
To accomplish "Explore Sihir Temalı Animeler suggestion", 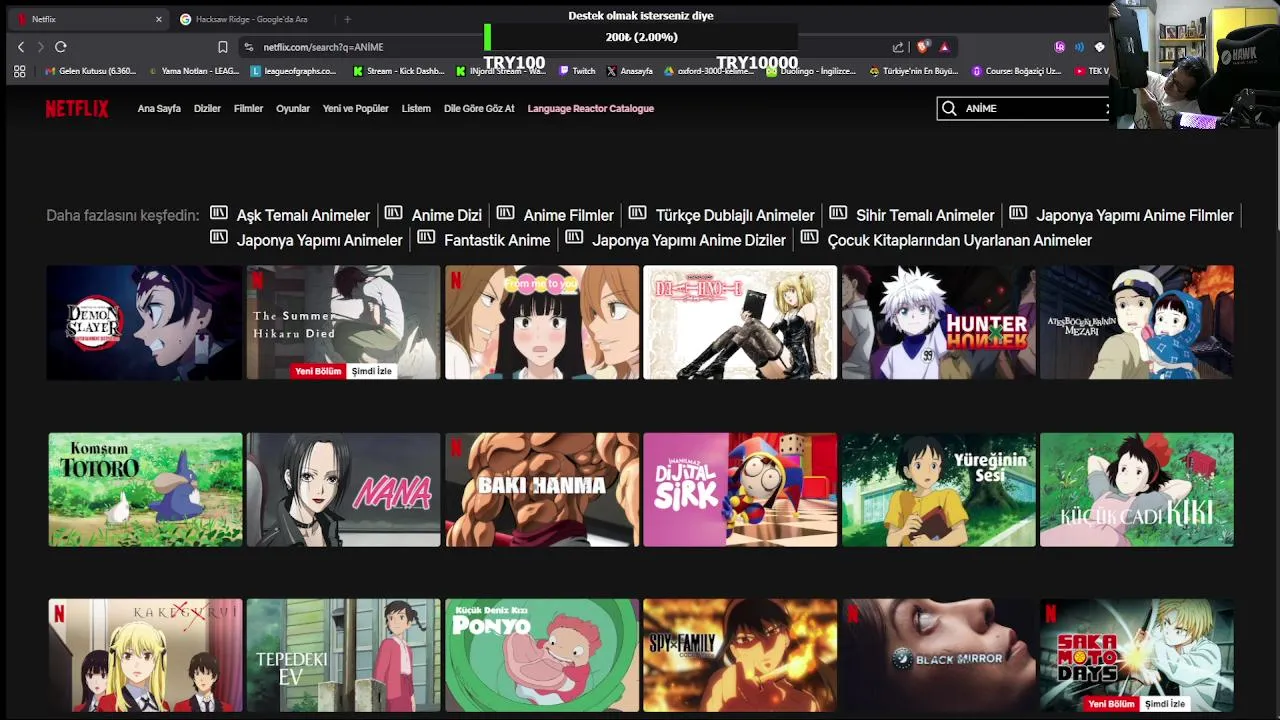I will (925, 215).
